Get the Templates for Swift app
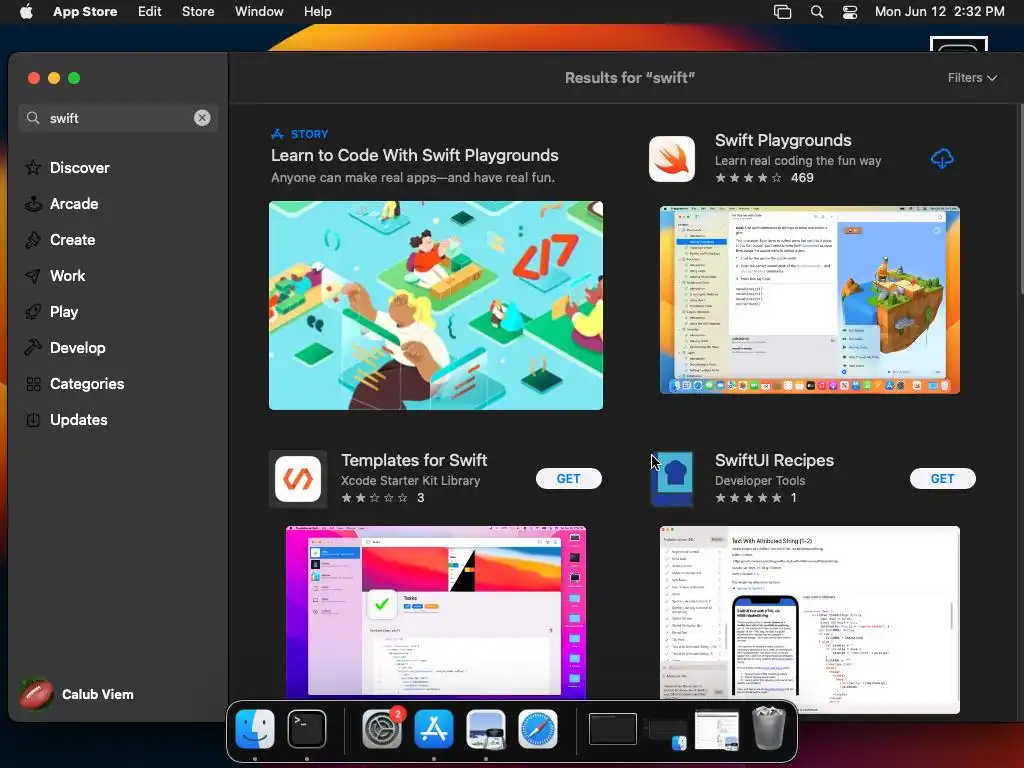The height and width of the screenshot is (768, 1024). click(x=568, y=479)
